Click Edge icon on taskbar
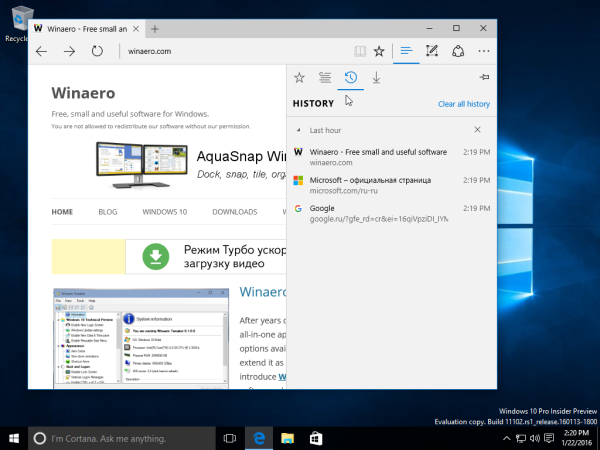Screen dimensions: 600x450 coord(259,439)
